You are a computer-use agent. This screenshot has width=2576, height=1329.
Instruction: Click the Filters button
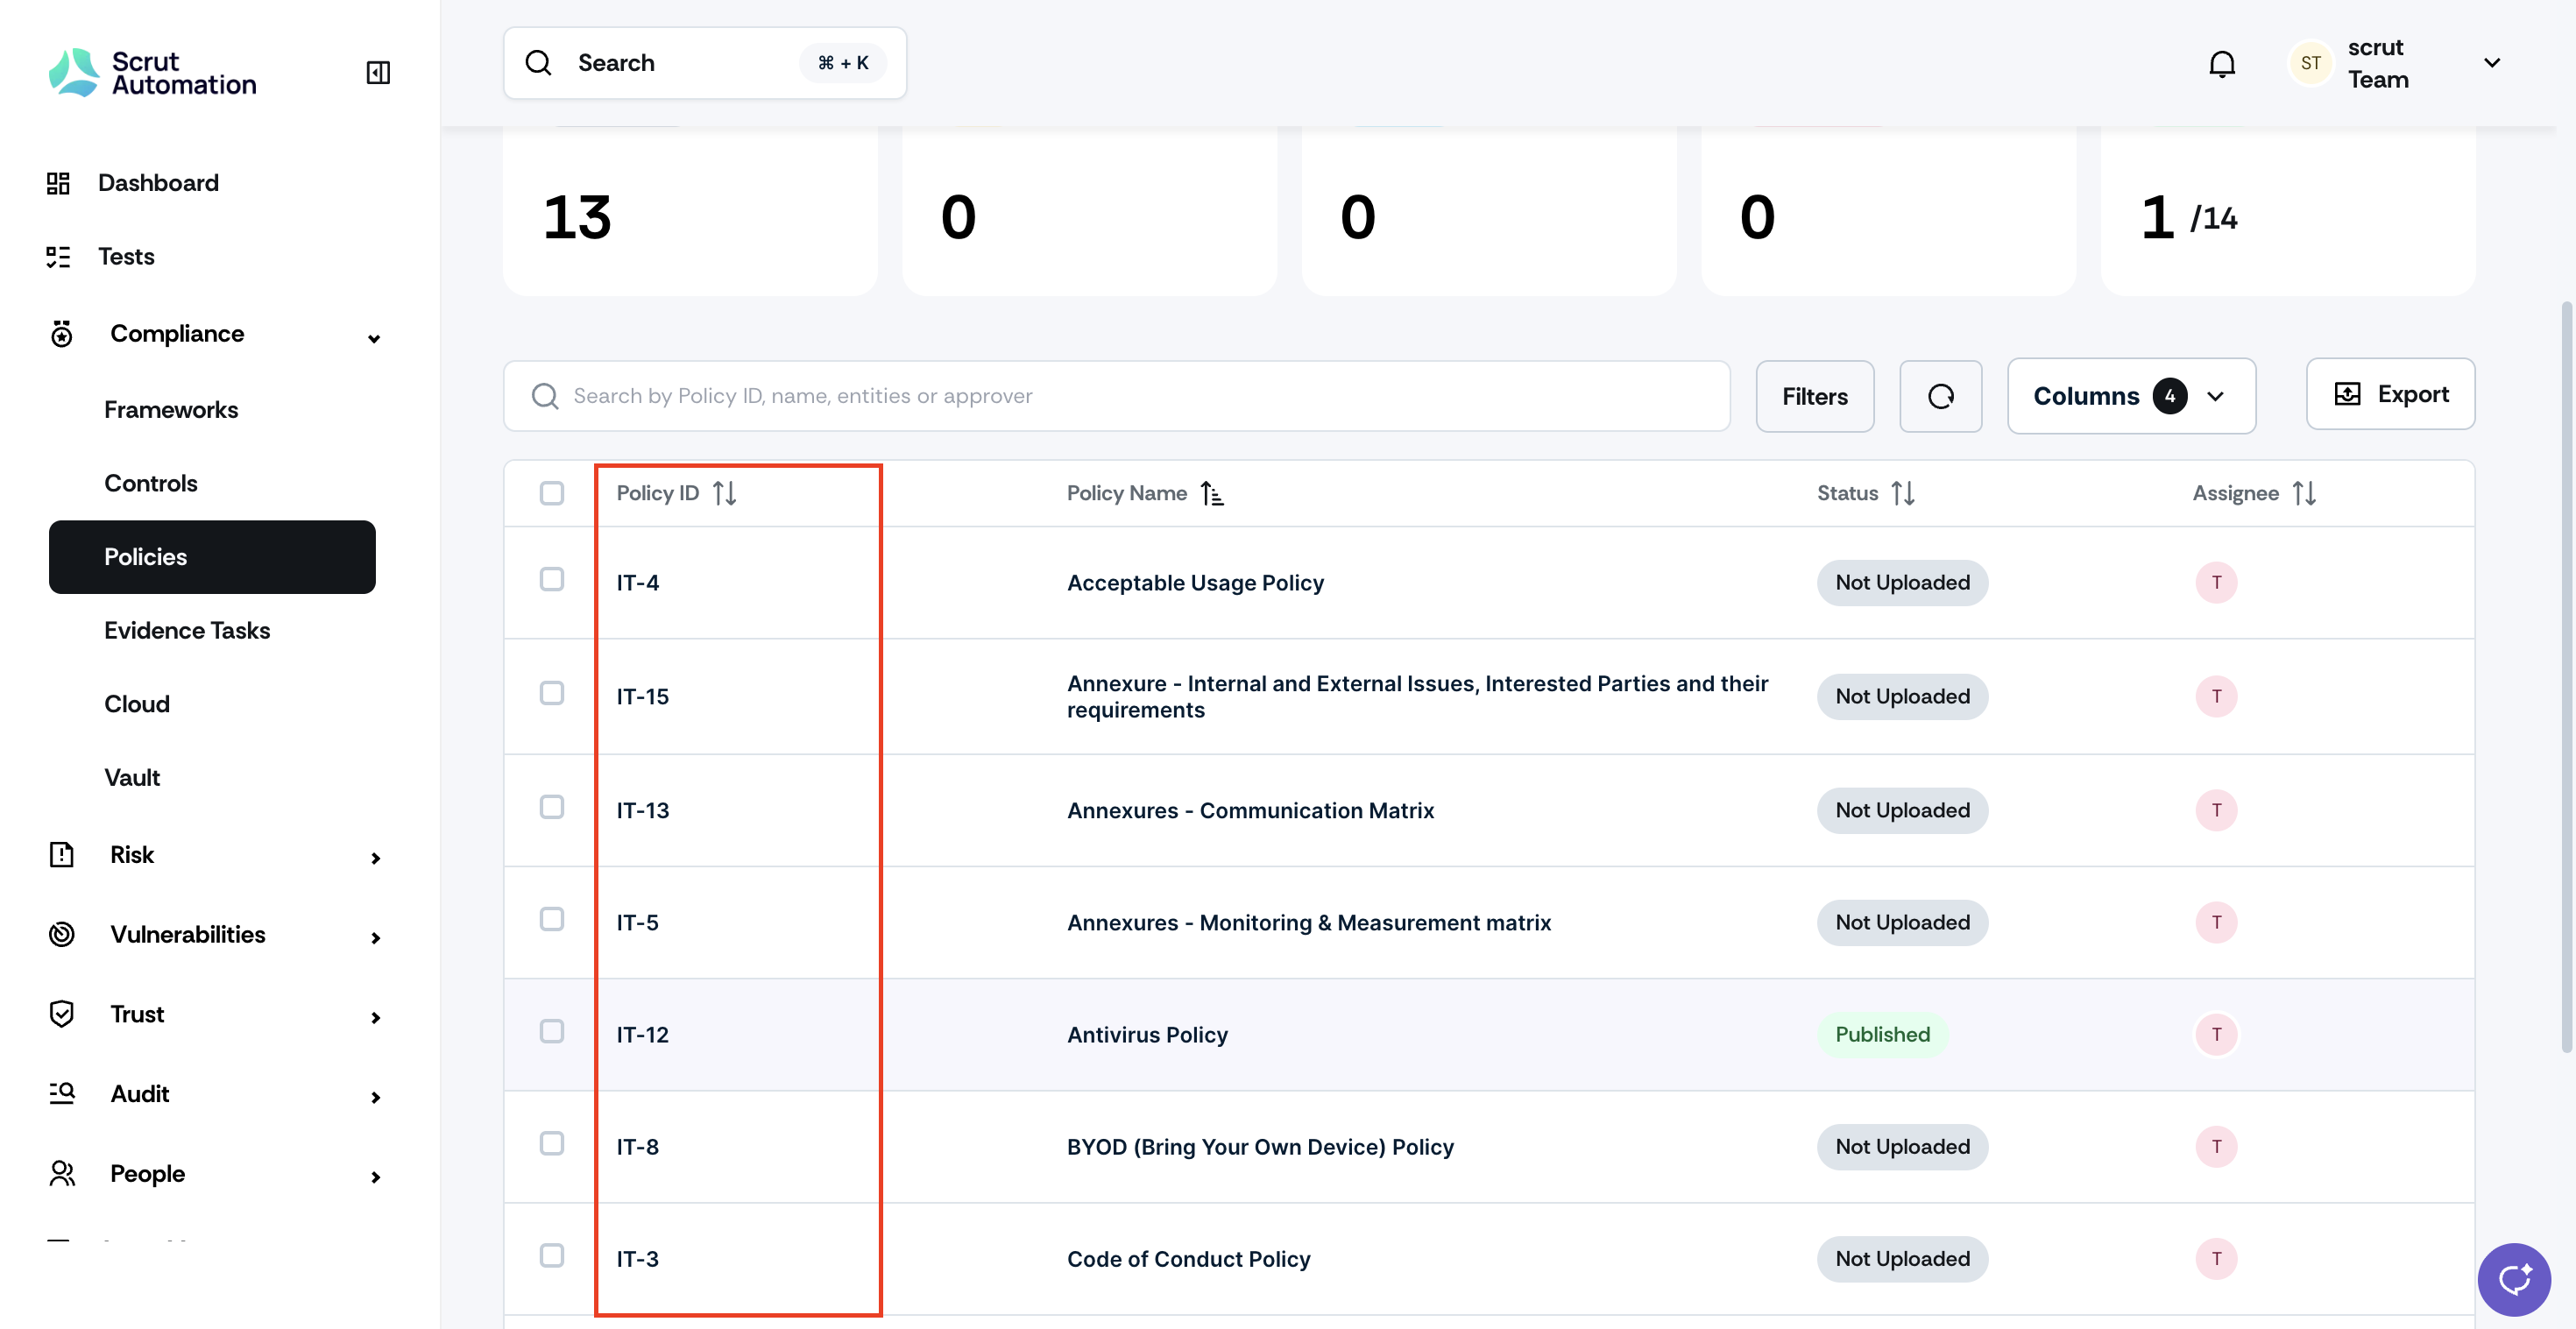click(1814, 396)
